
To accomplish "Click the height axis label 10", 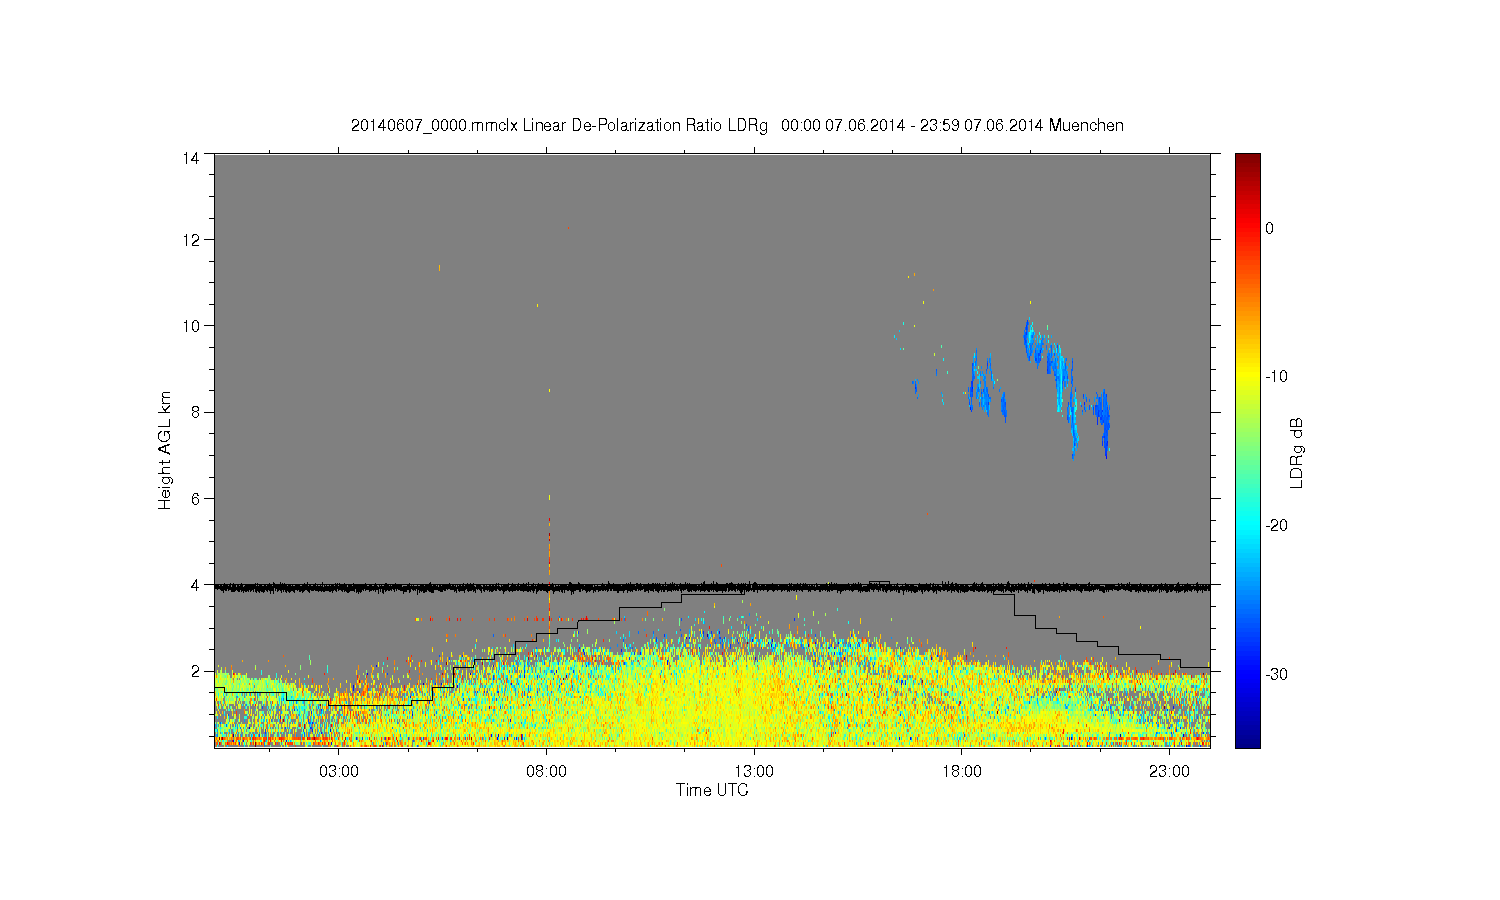I will (191, 326).
